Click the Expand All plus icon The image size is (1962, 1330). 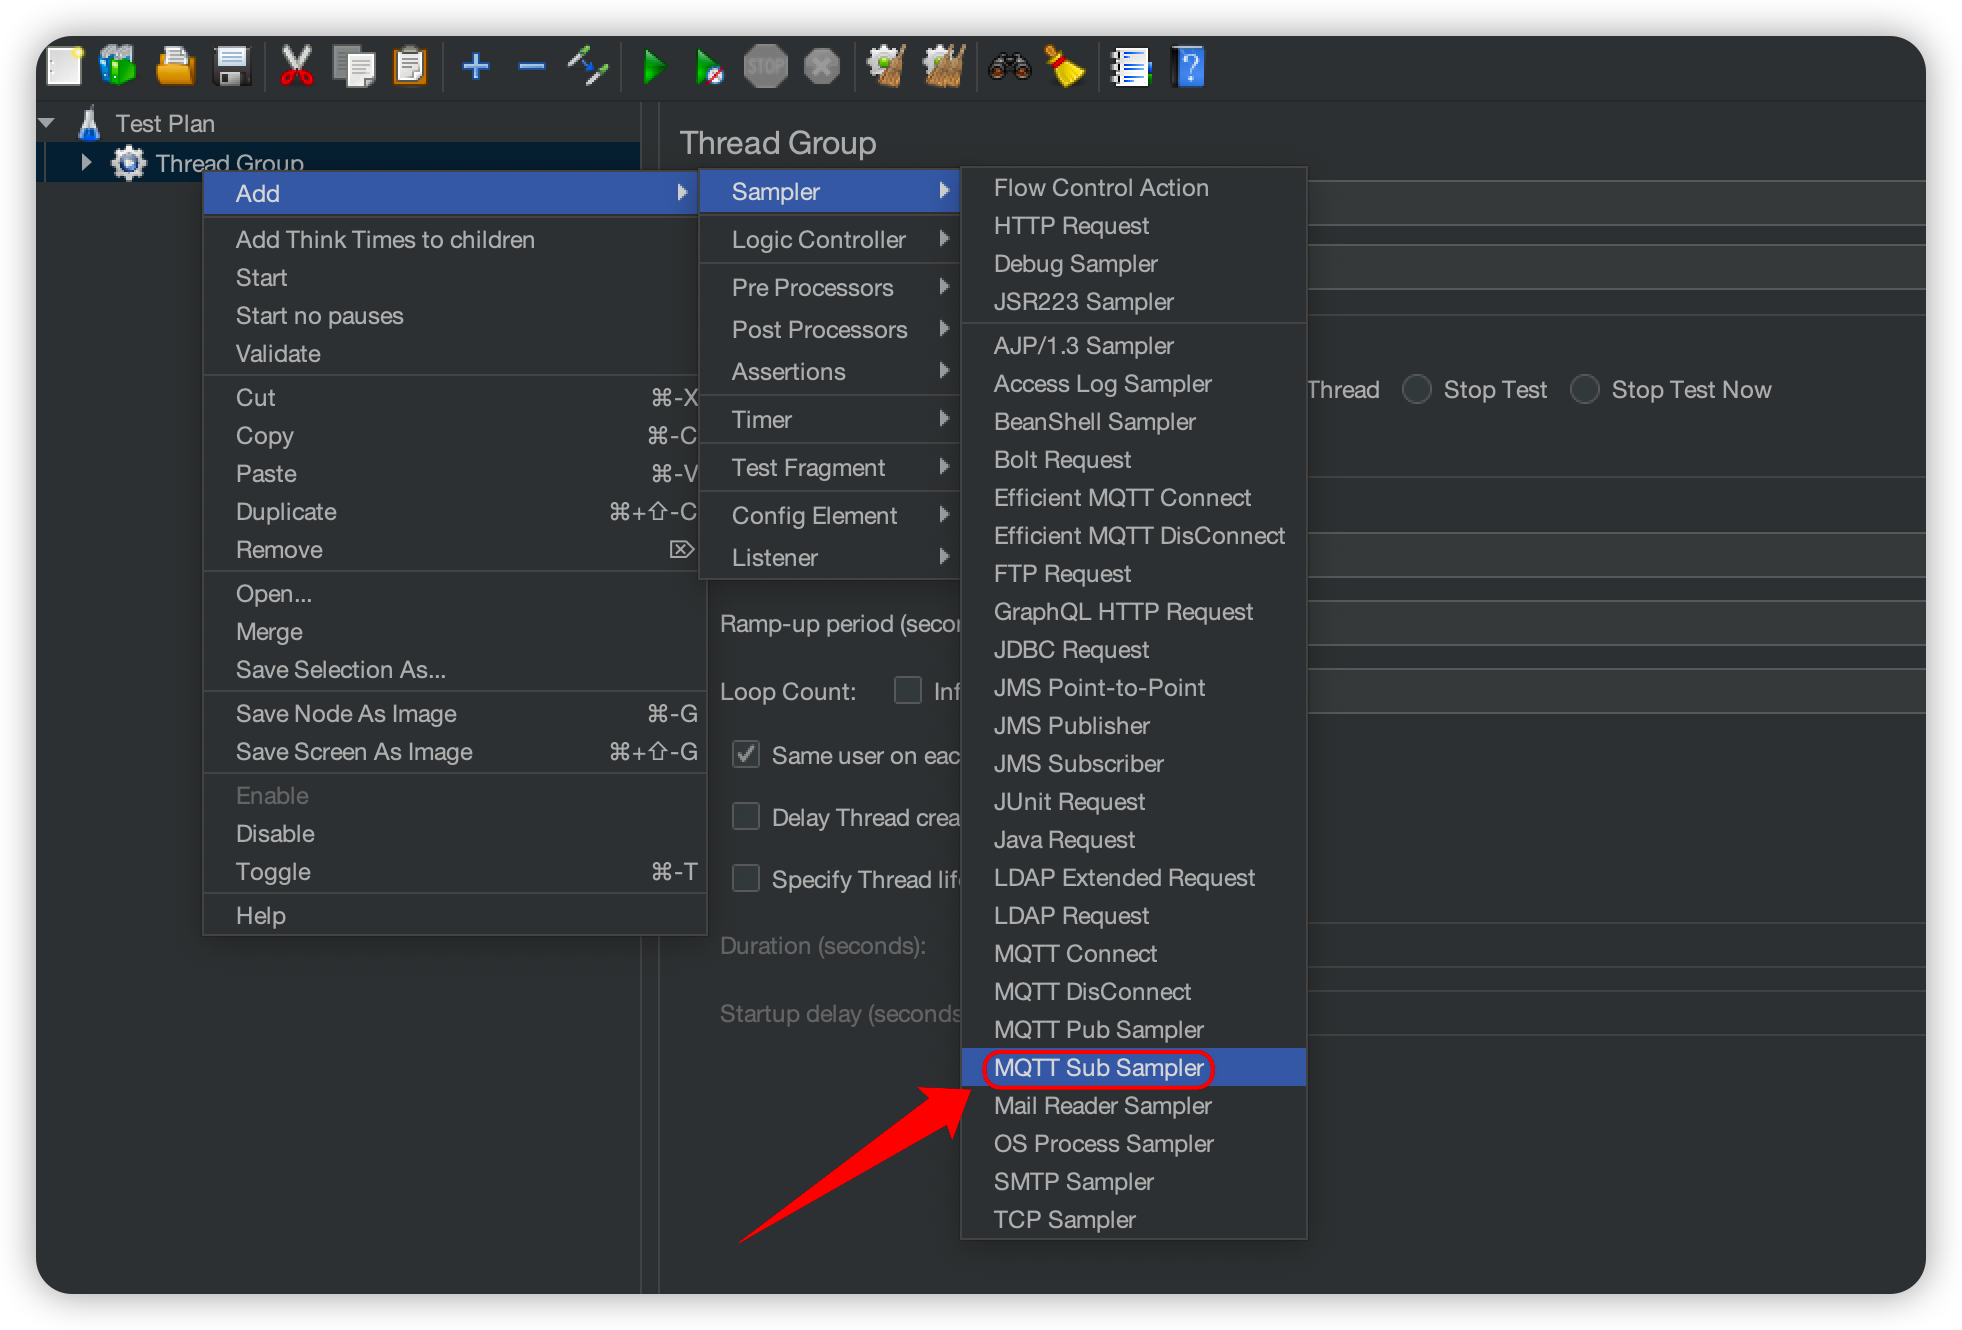476,67
